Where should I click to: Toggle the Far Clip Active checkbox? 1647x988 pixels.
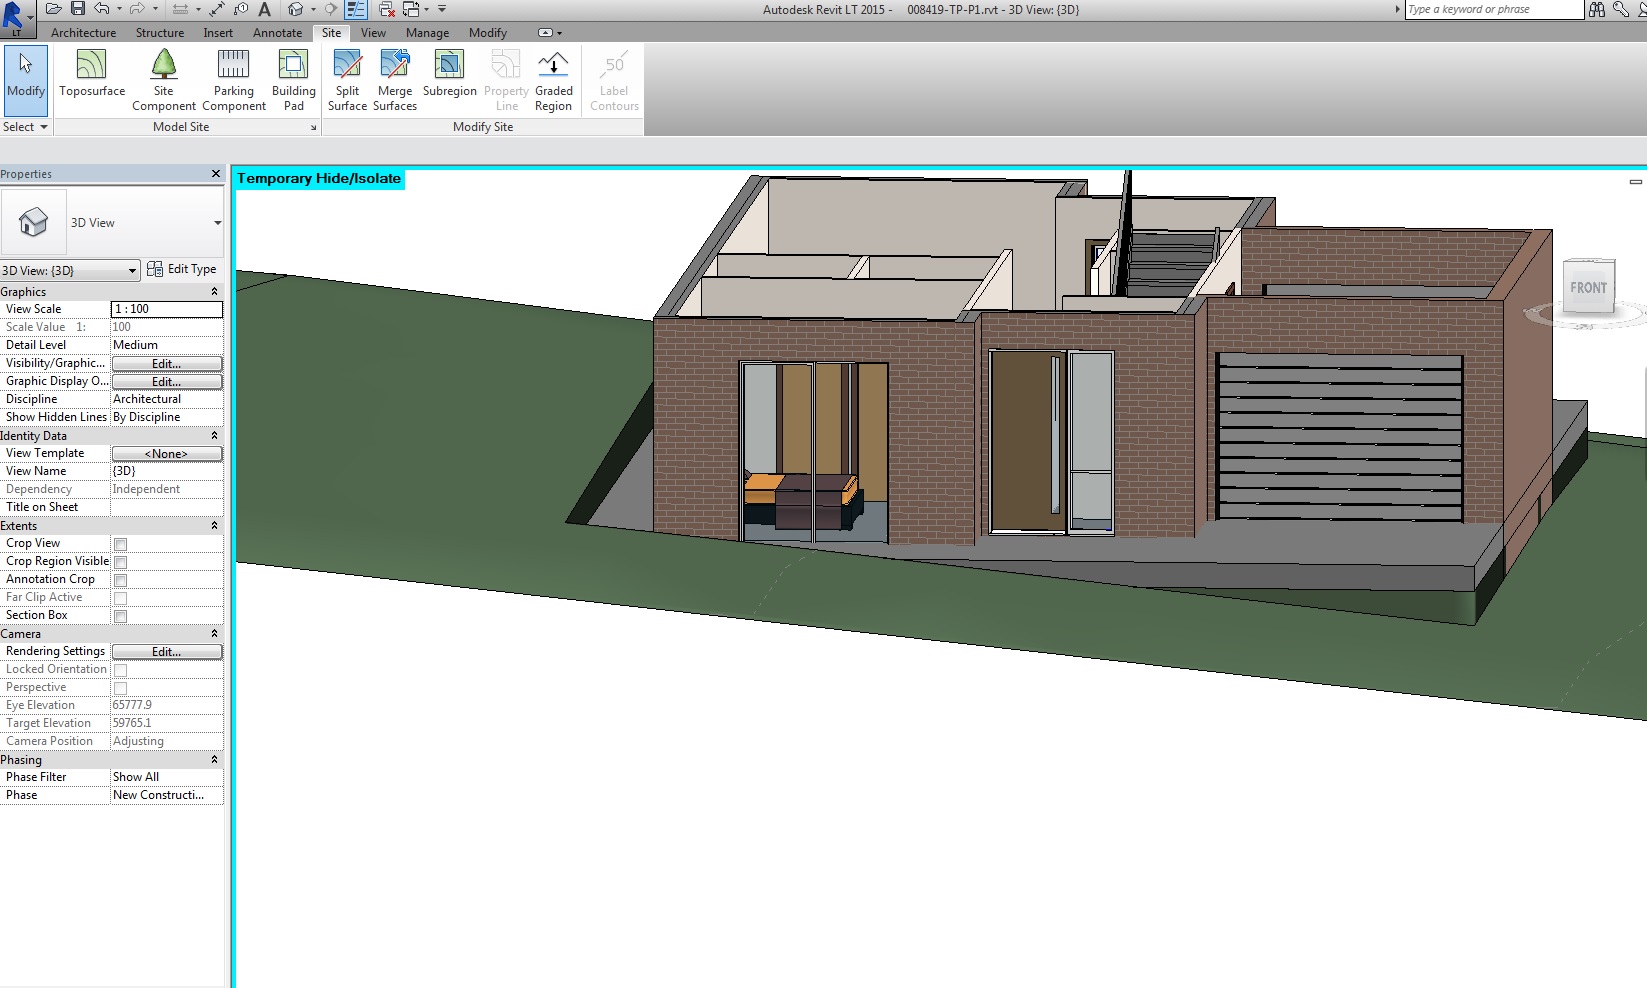coord(120,598)
